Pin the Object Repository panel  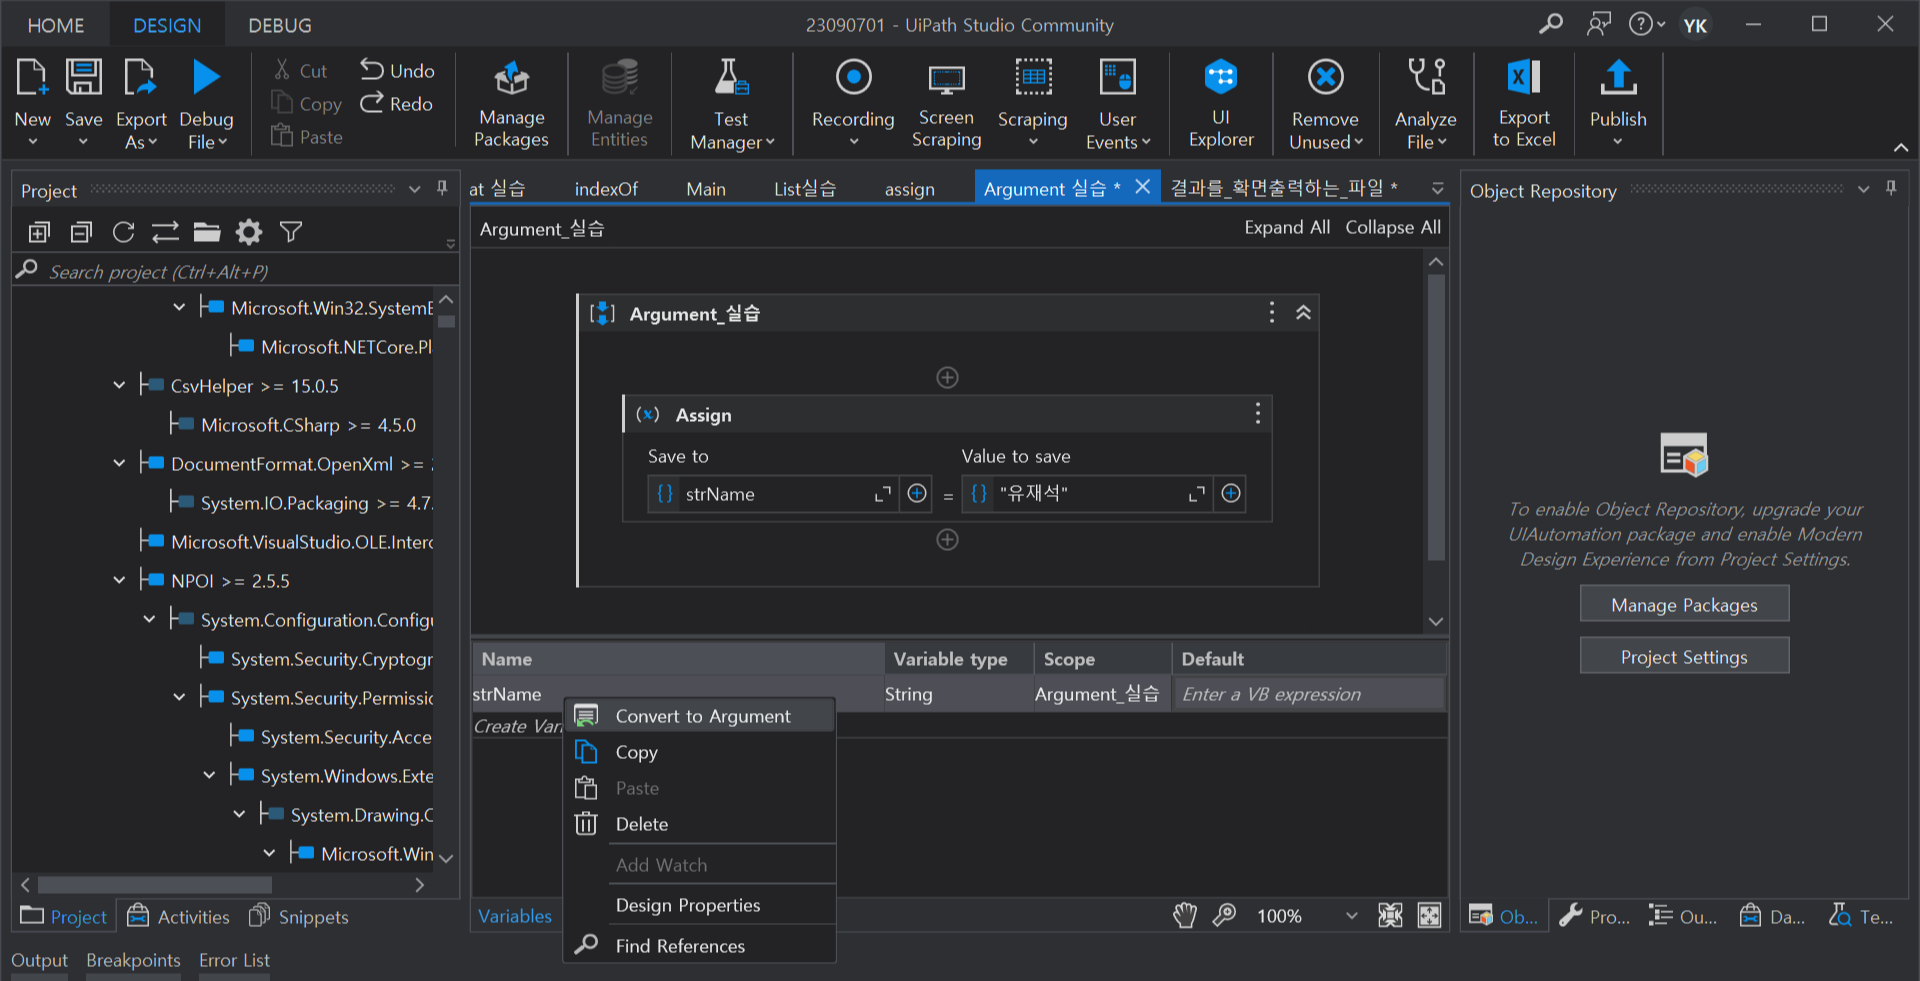pyautogui.click(x=1891, y=188)
